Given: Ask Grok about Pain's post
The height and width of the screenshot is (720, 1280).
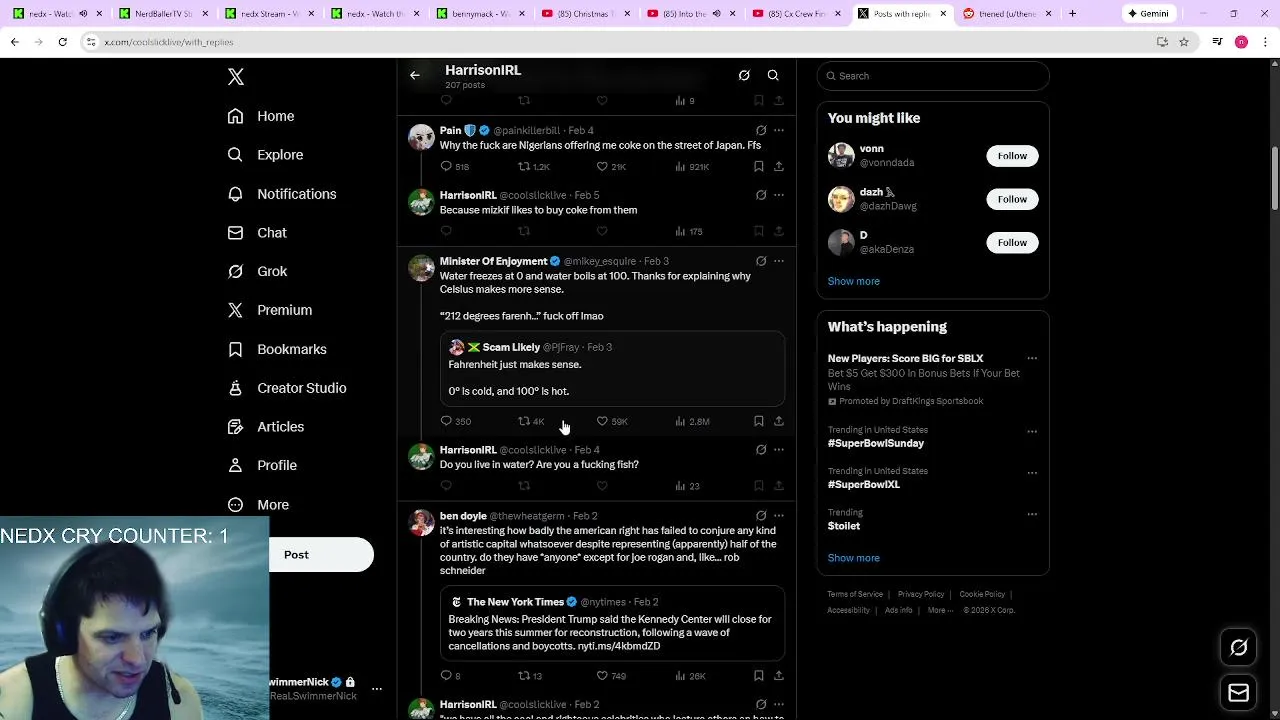Looking at the screenshot, I should [x=761, y=130].
